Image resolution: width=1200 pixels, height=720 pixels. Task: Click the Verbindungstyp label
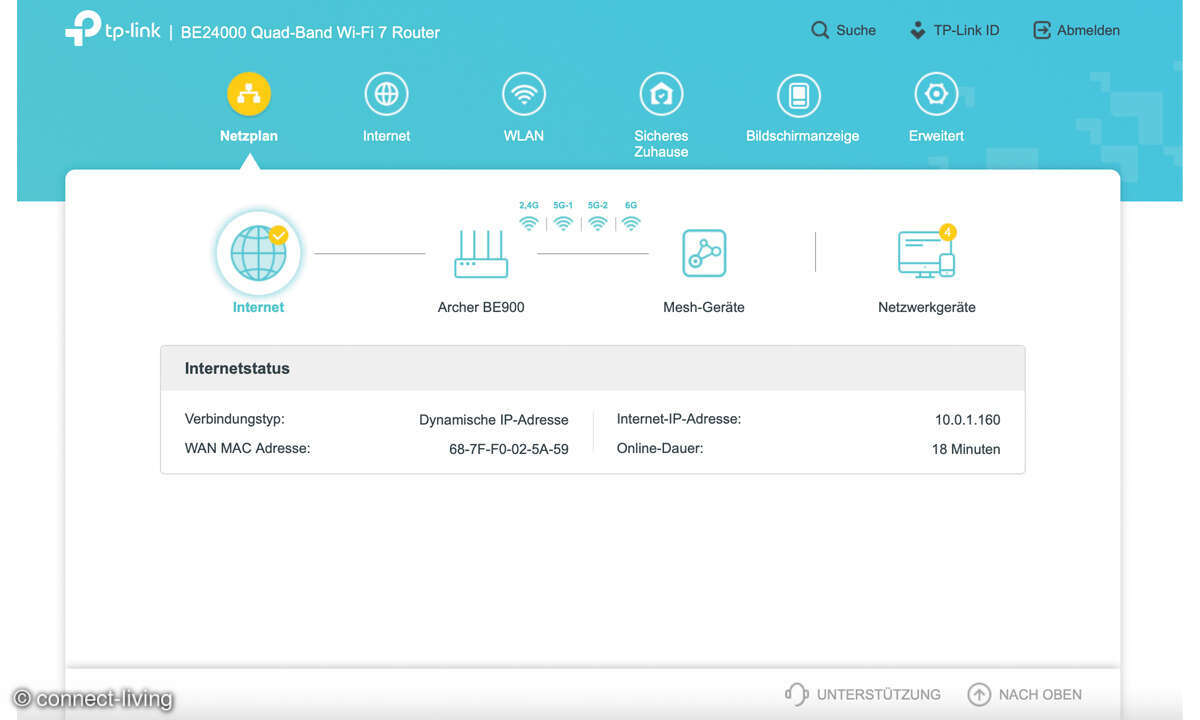[235, 419]
